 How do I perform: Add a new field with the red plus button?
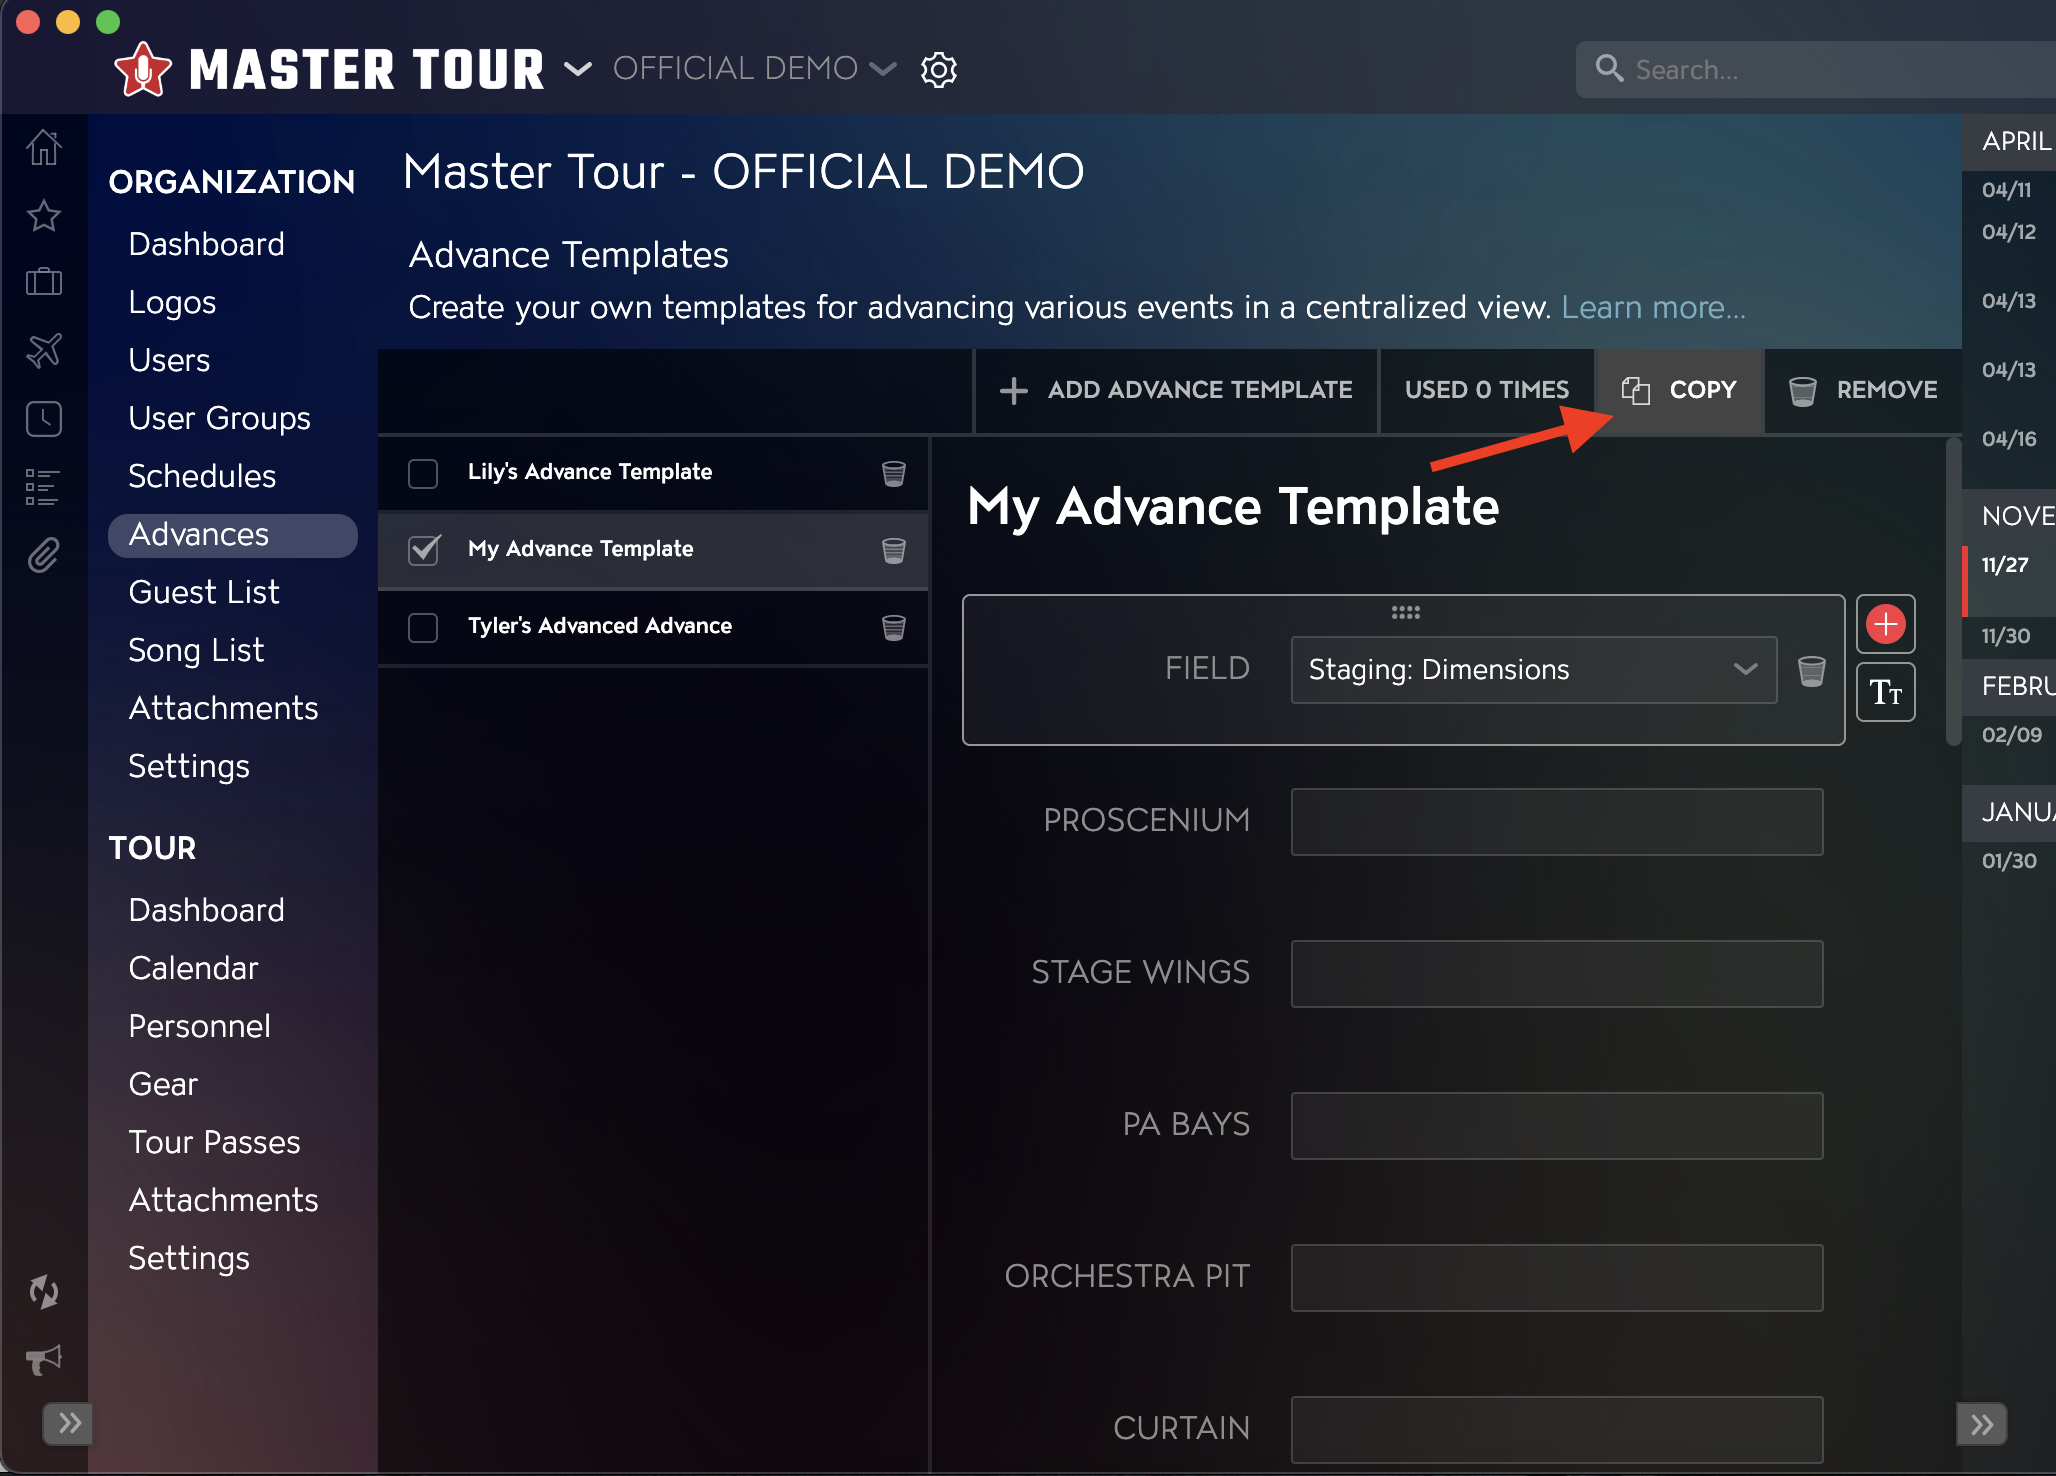pos(1886,624)
